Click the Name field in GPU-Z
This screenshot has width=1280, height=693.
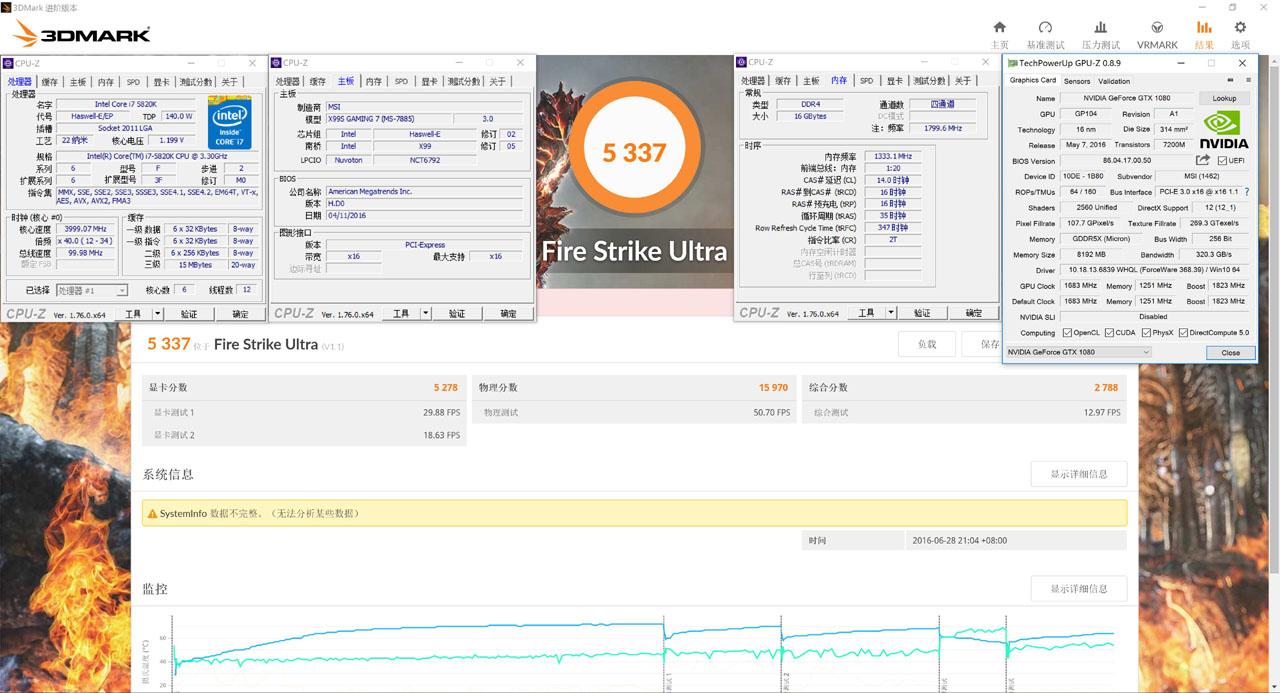[1128, 98]
